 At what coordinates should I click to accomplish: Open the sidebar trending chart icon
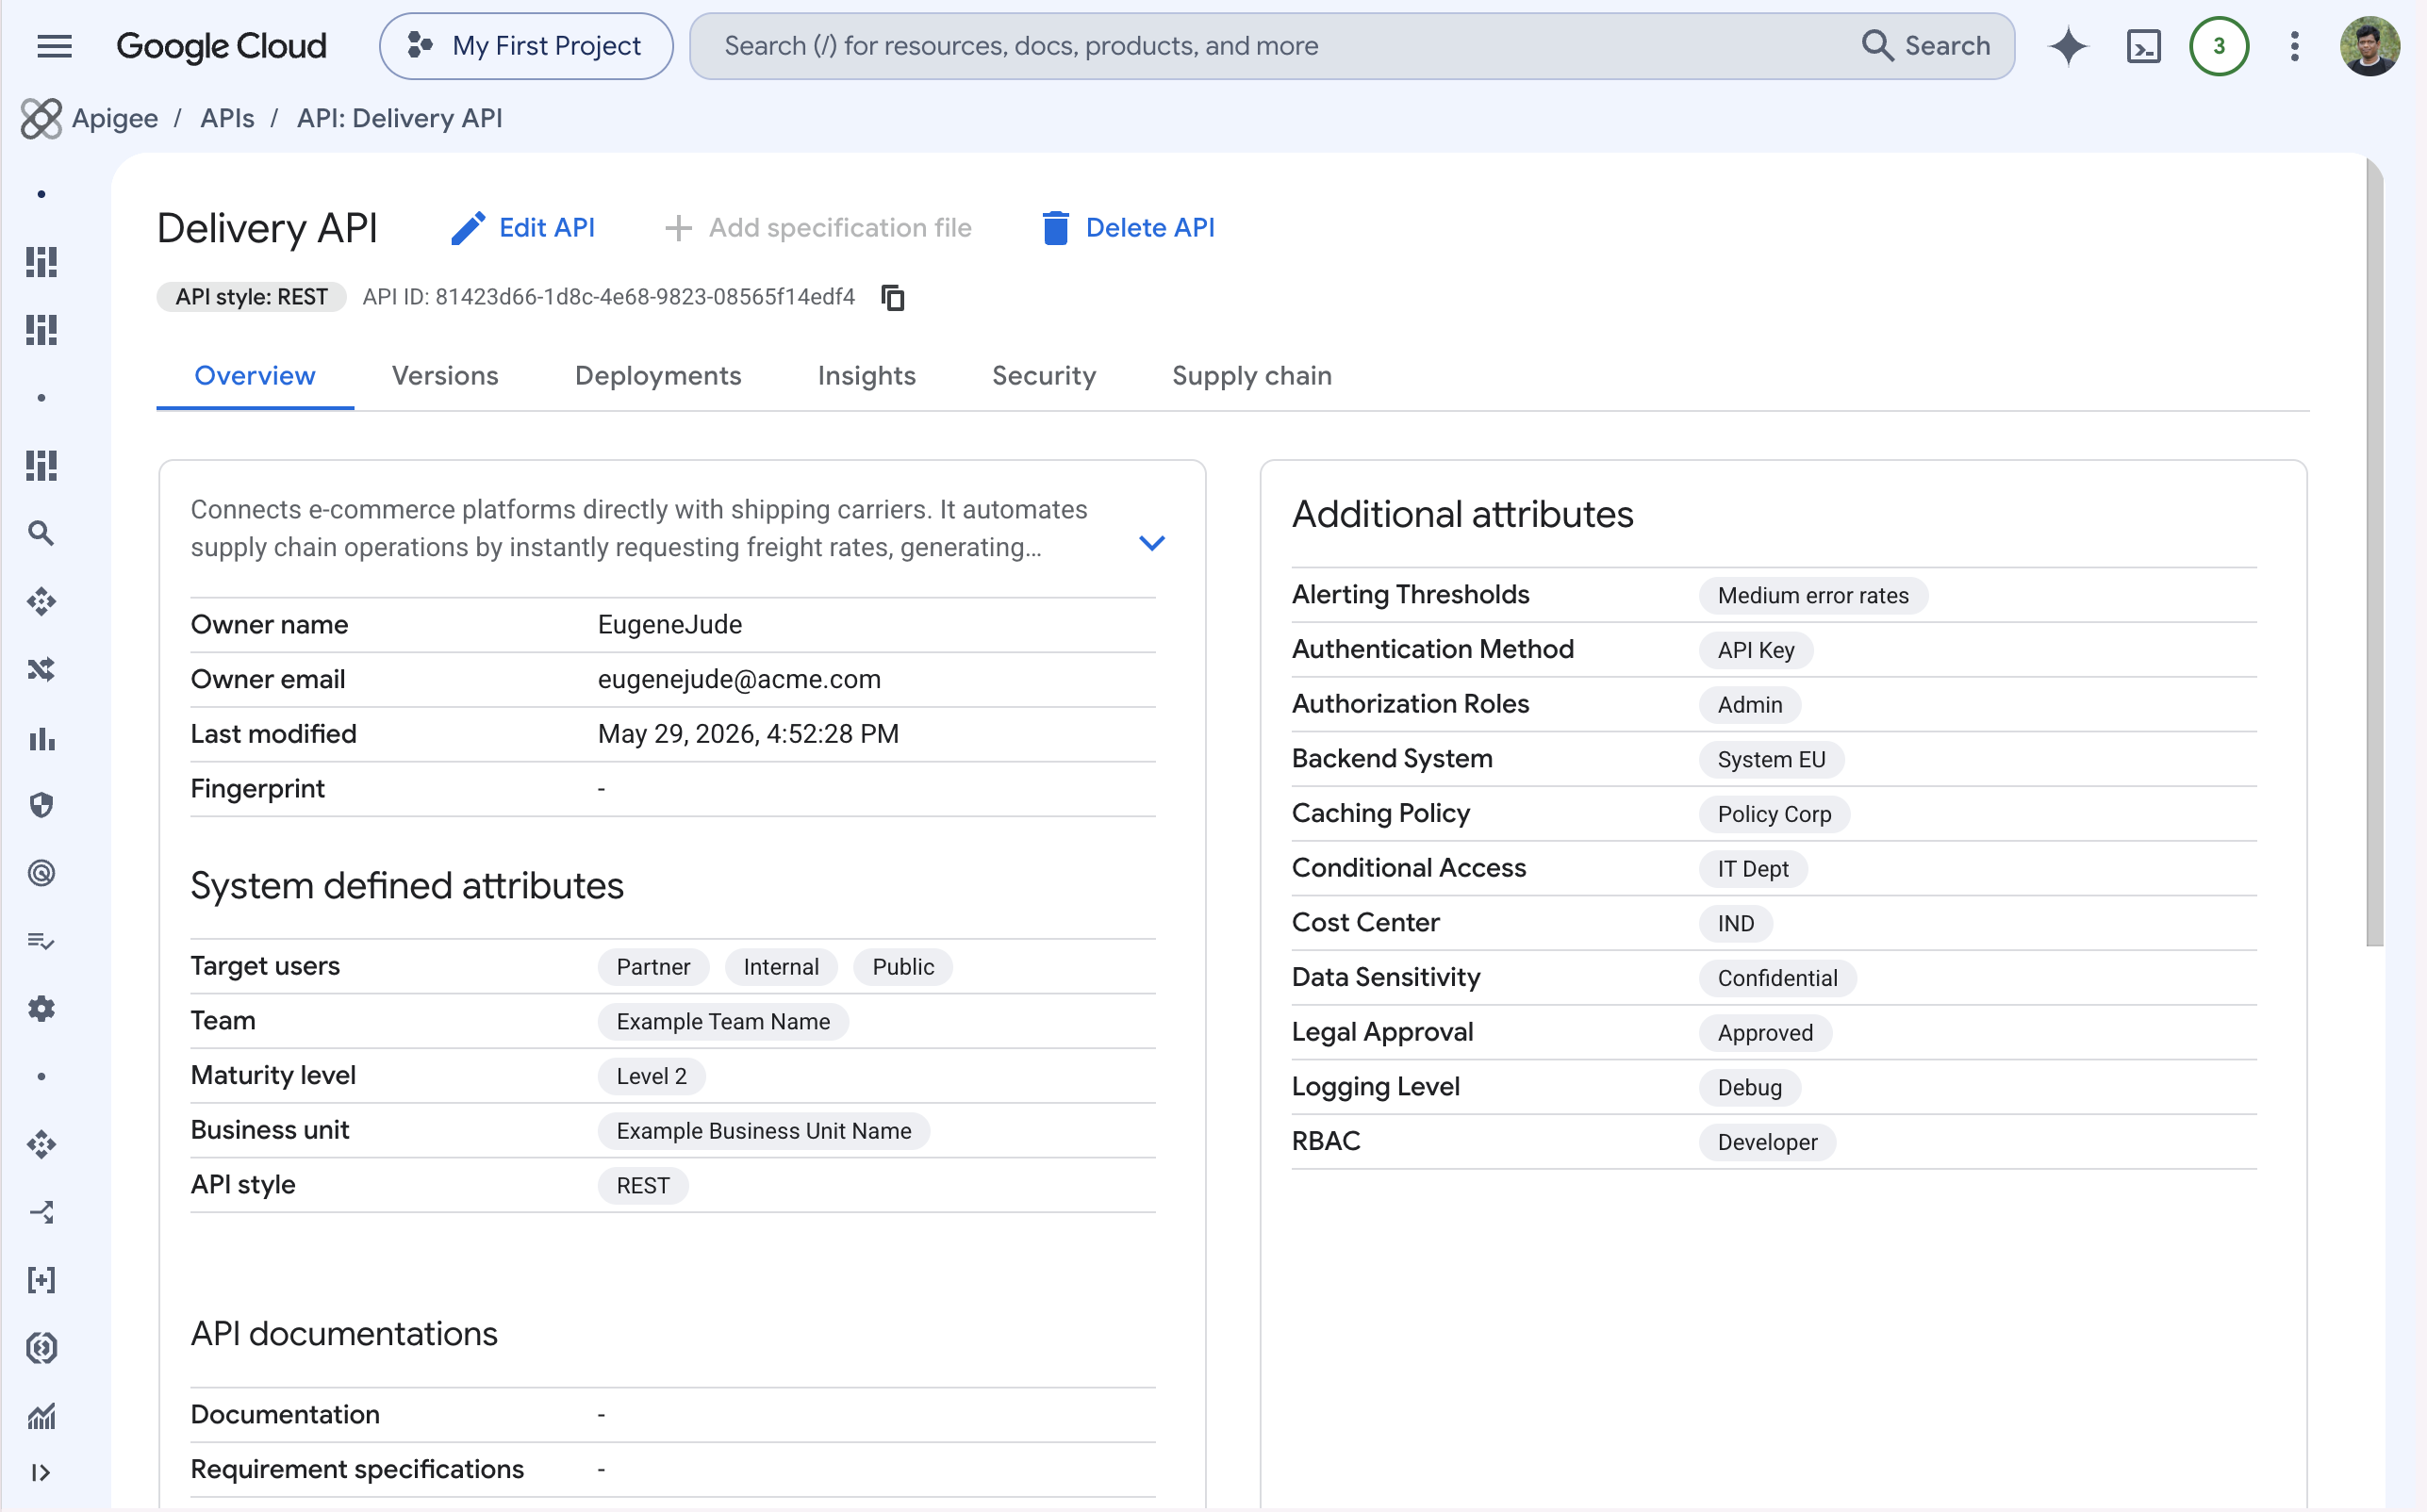(41, 1416)
